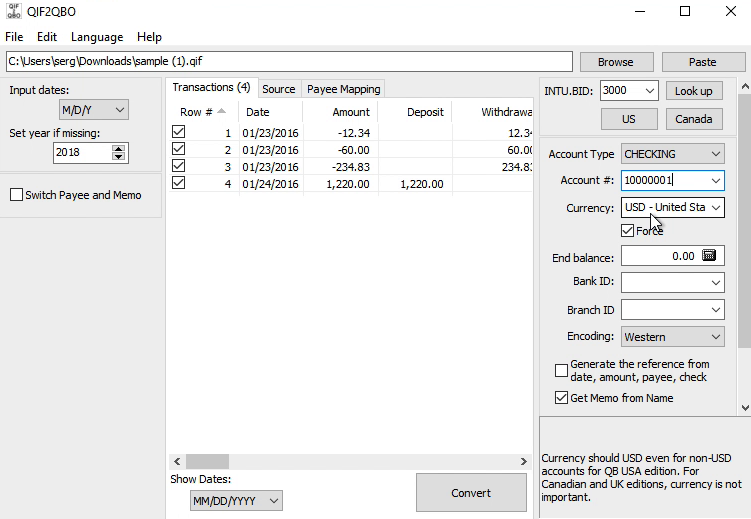Expand the Encoding dropdown
This screenshot has height=519, width=751.
pos(672,337)
